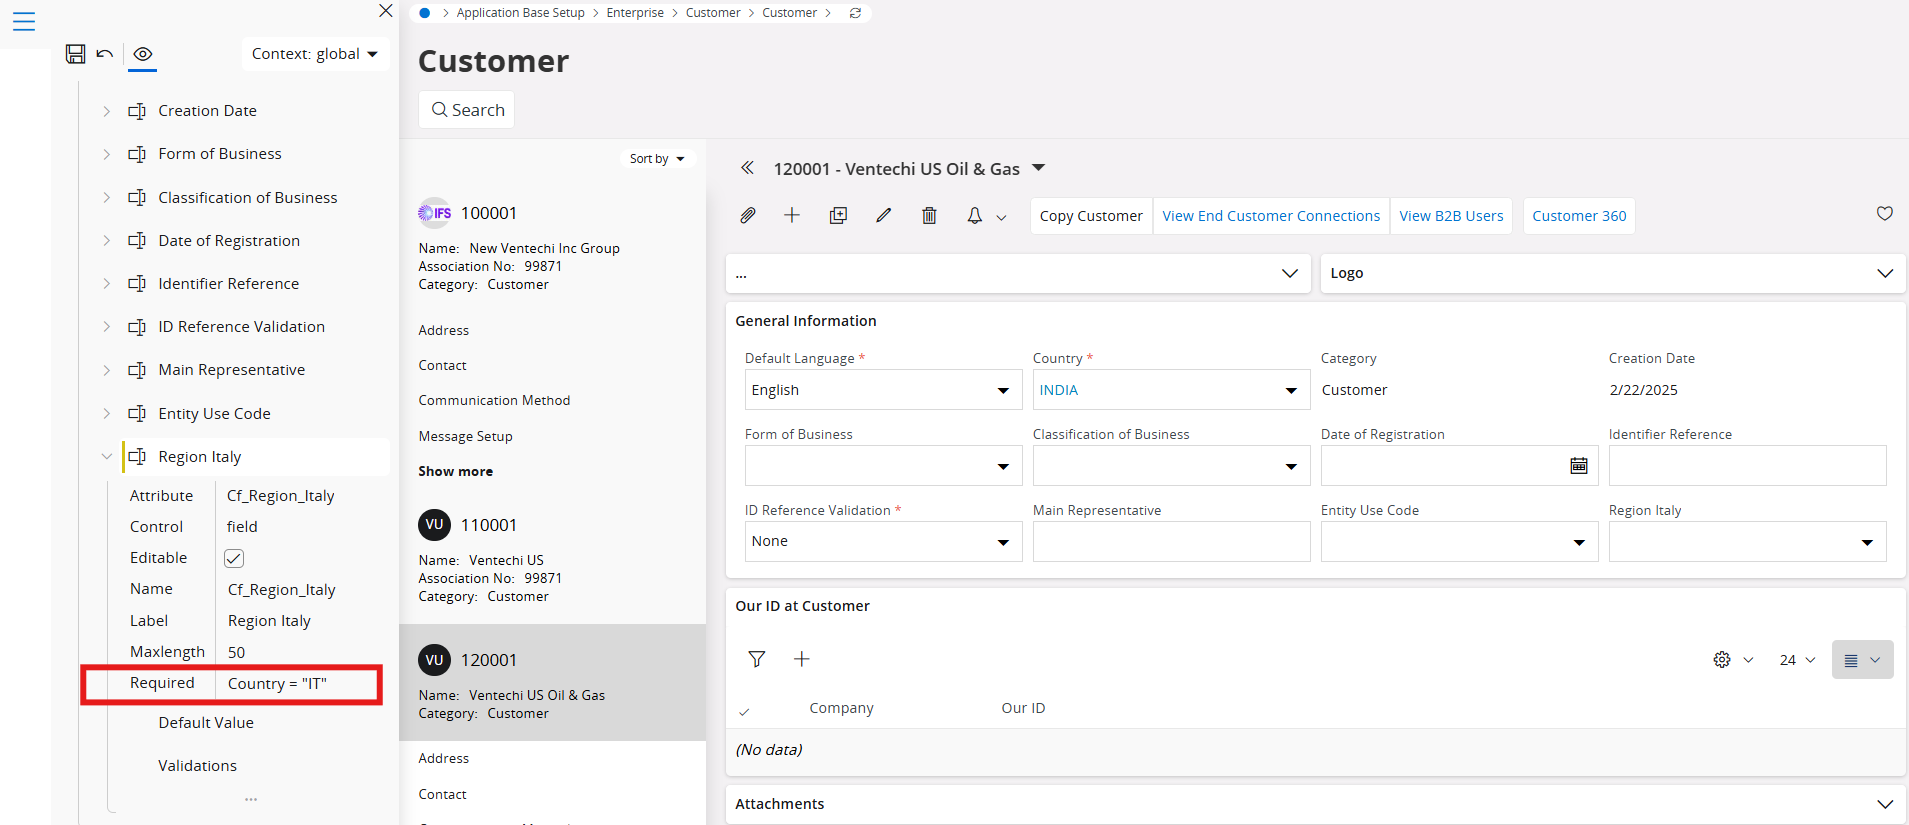Collapse the record list with double chevron

[747, 168]
